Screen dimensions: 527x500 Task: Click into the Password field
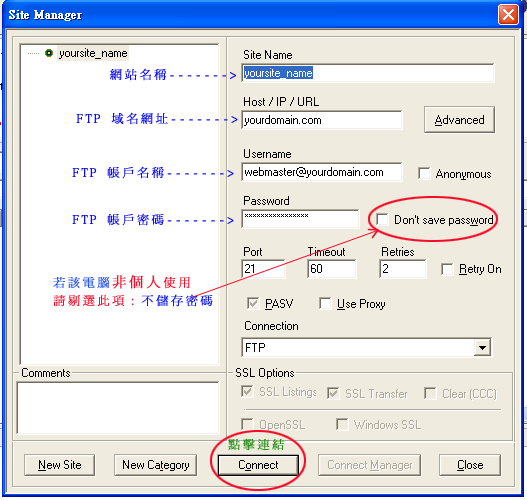click(300, 219)
